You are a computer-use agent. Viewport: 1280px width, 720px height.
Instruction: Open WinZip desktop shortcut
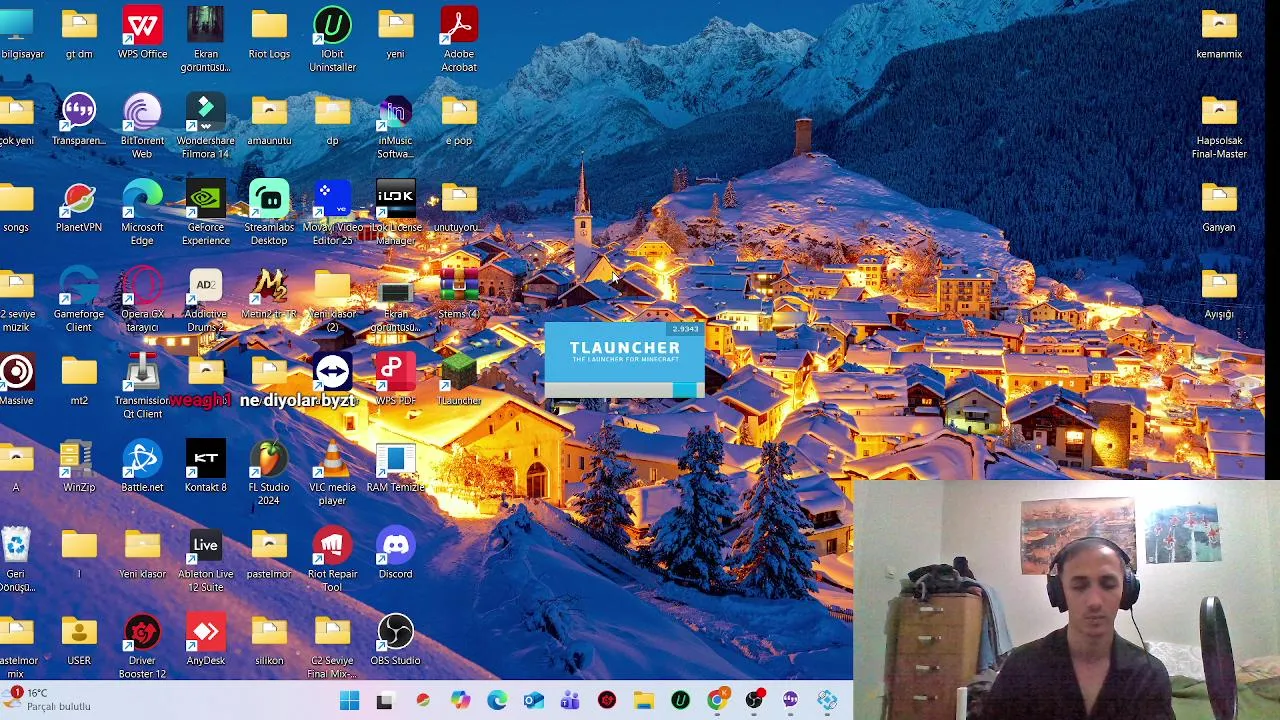pyautogui.click(x=79, y=467)
